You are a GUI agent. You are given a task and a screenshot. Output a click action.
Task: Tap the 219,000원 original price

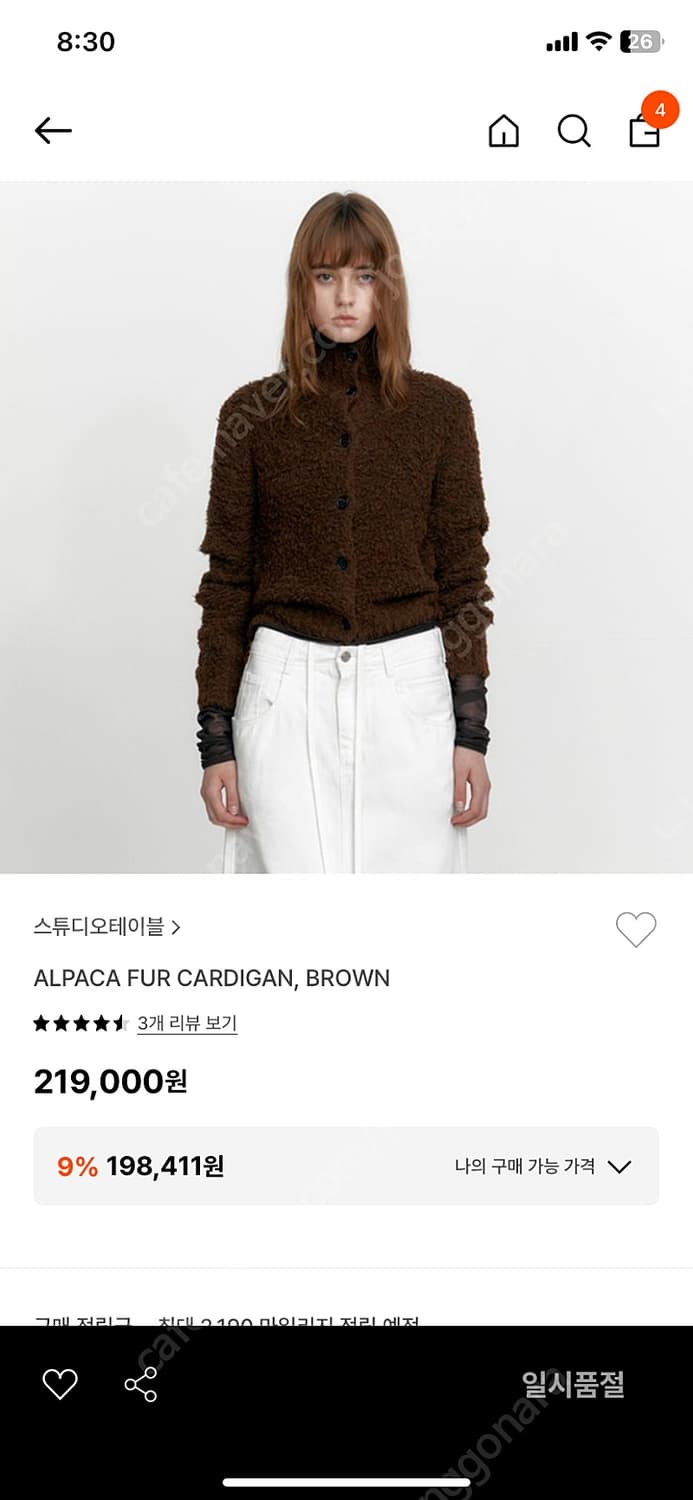[x=110, y=1082]
